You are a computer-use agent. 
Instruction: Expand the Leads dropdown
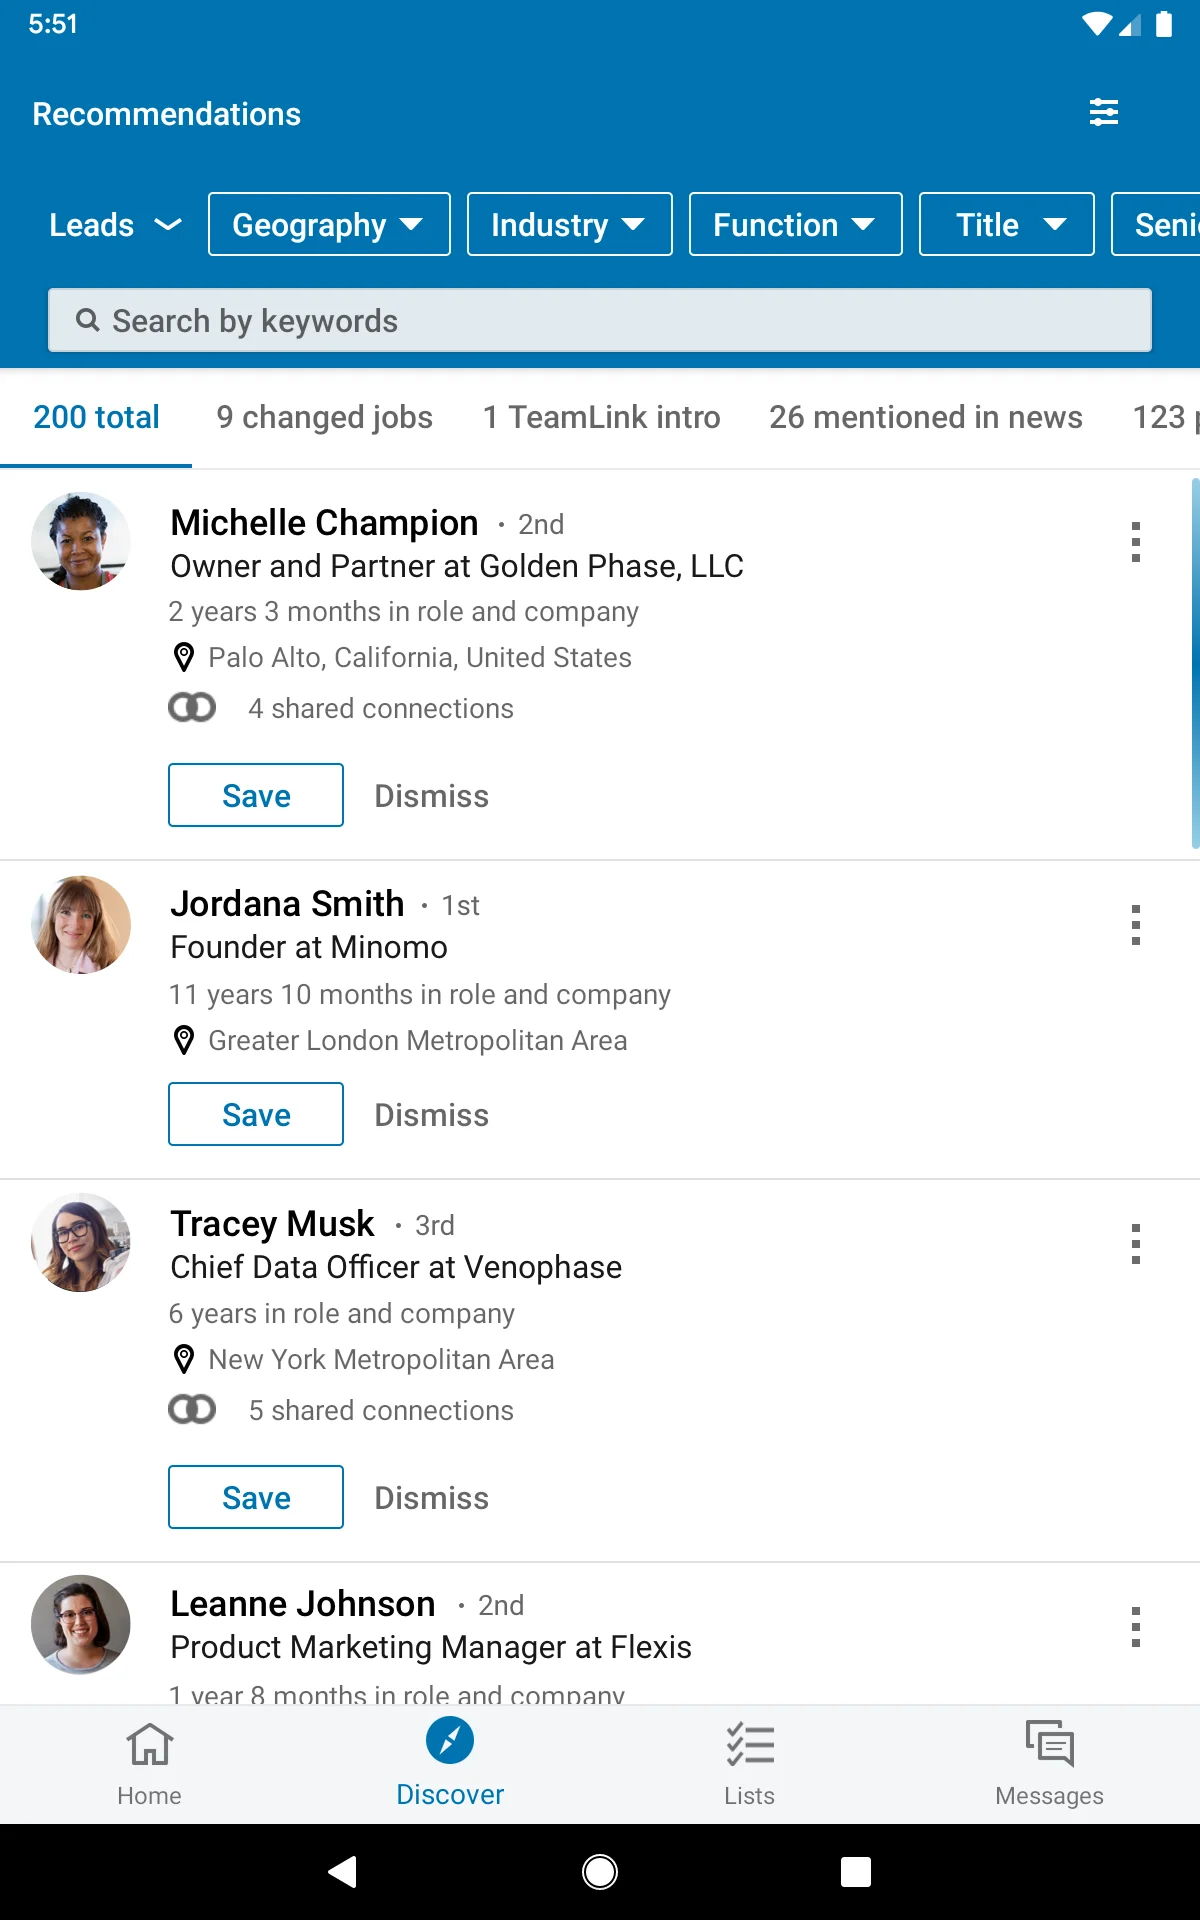(115, 225)
